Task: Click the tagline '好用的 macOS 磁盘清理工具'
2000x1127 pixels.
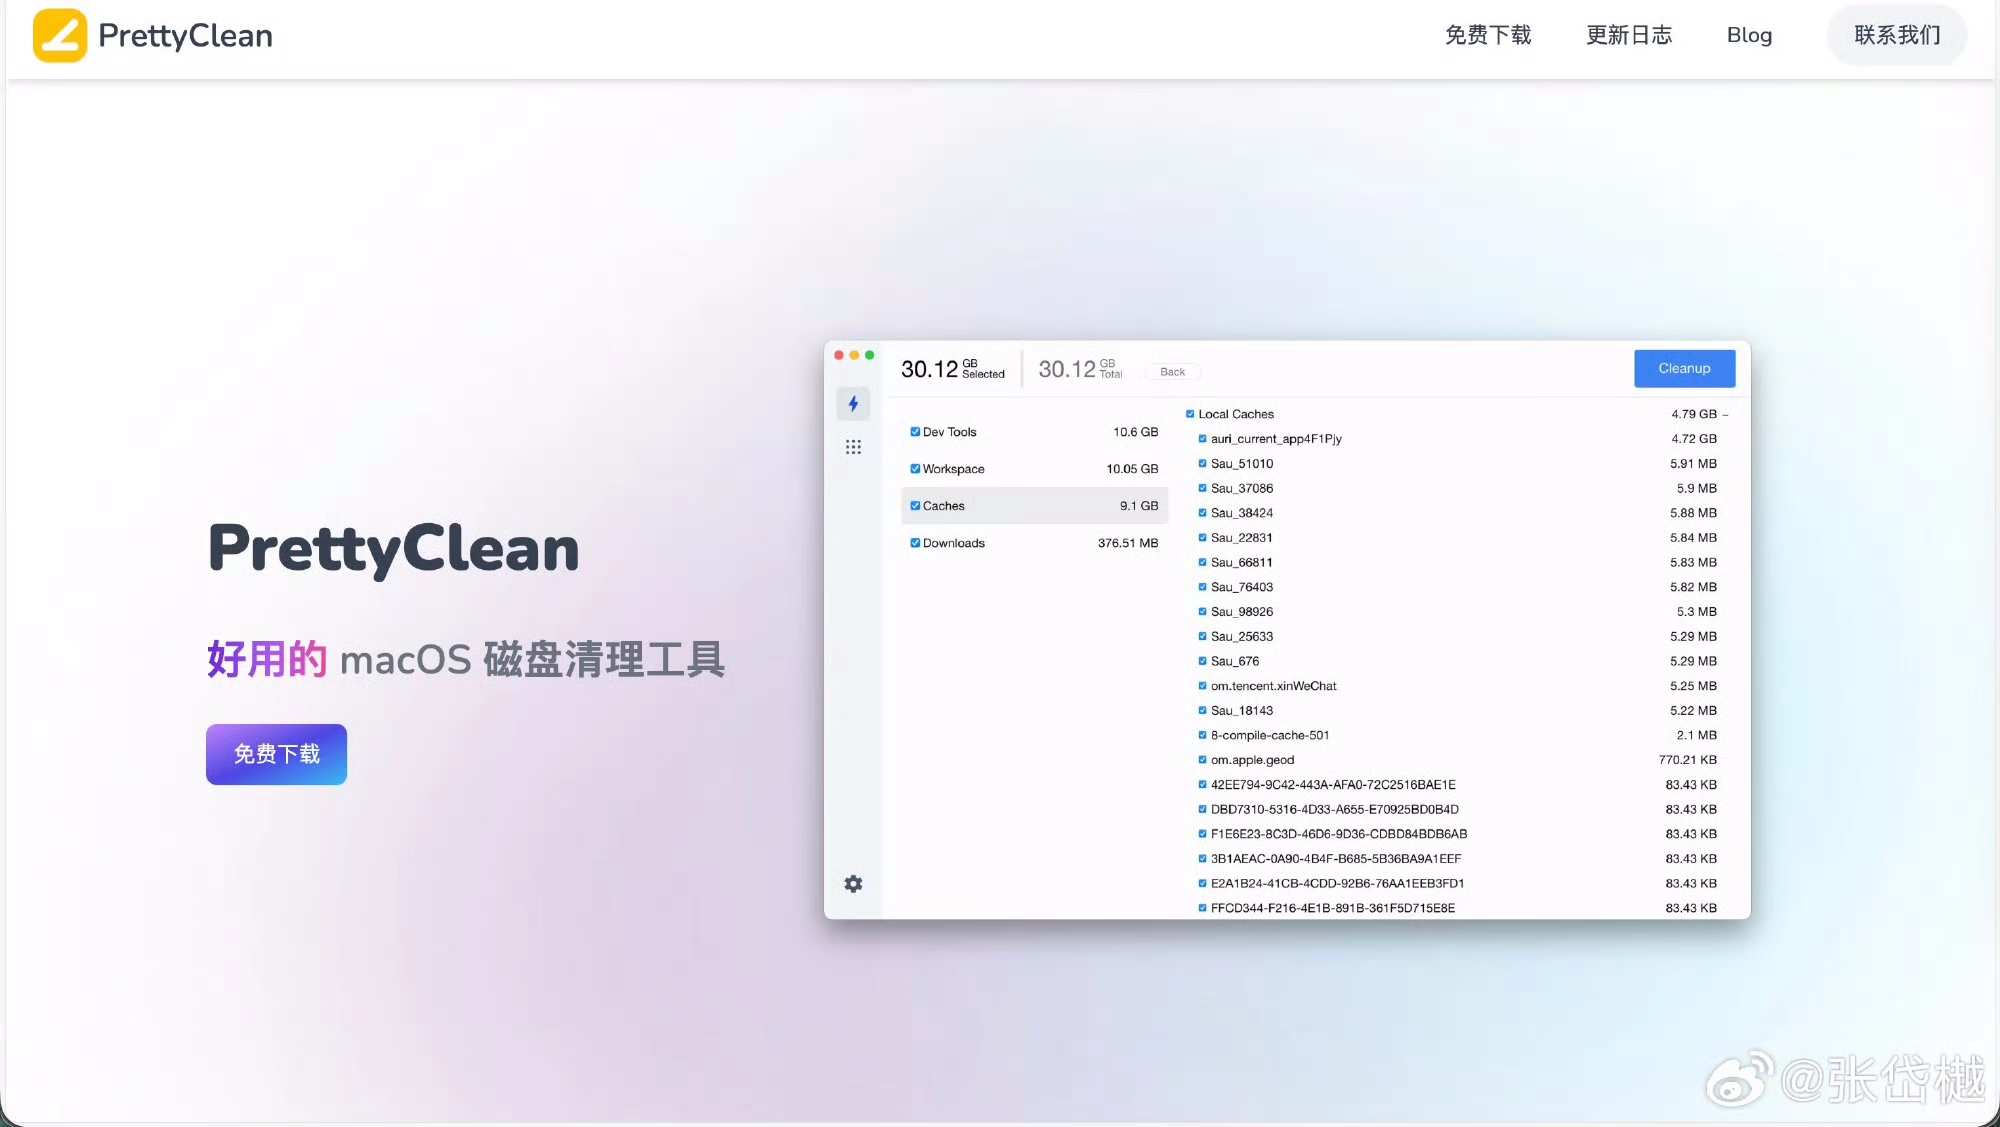Action: tap(466, 659)
